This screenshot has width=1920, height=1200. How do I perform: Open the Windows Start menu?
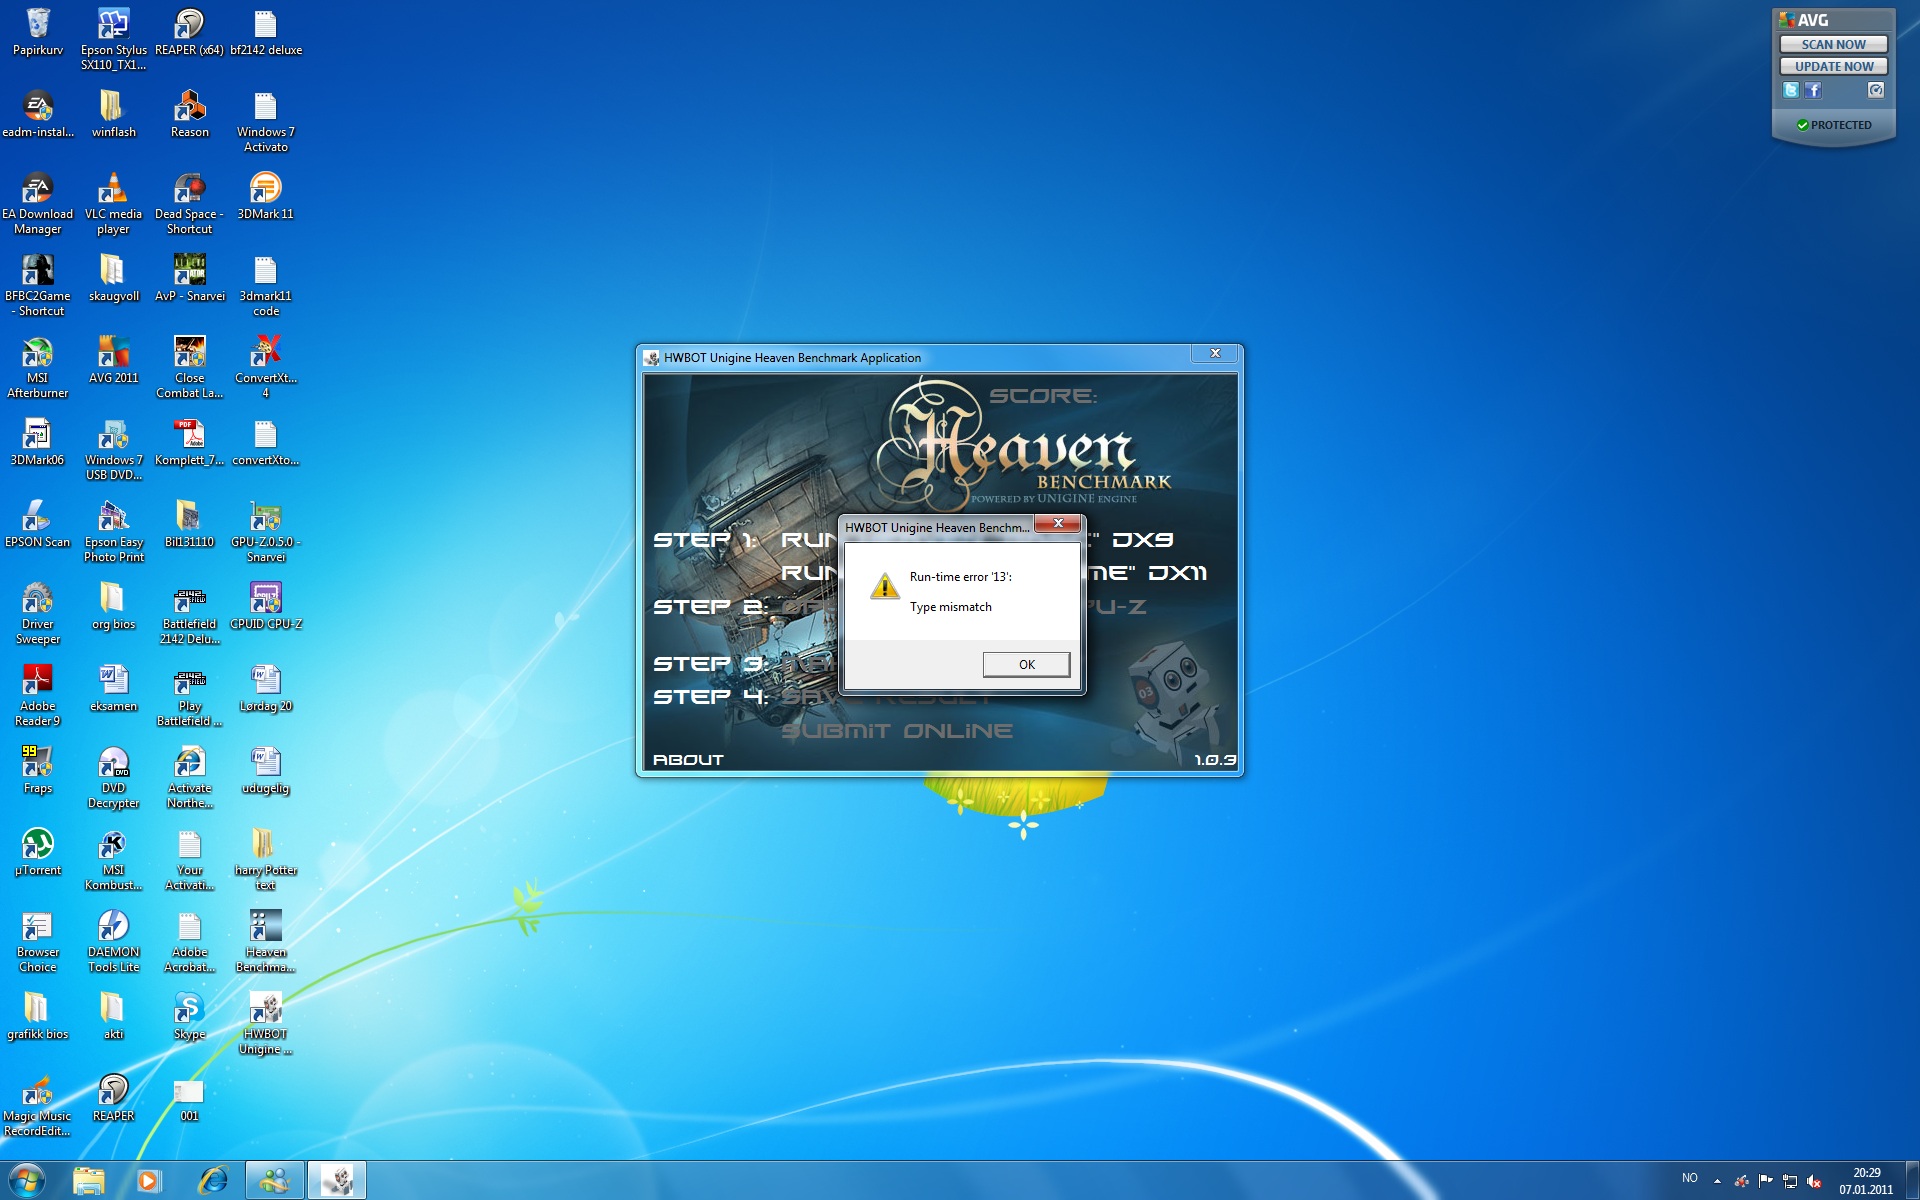pos(26,1180)
